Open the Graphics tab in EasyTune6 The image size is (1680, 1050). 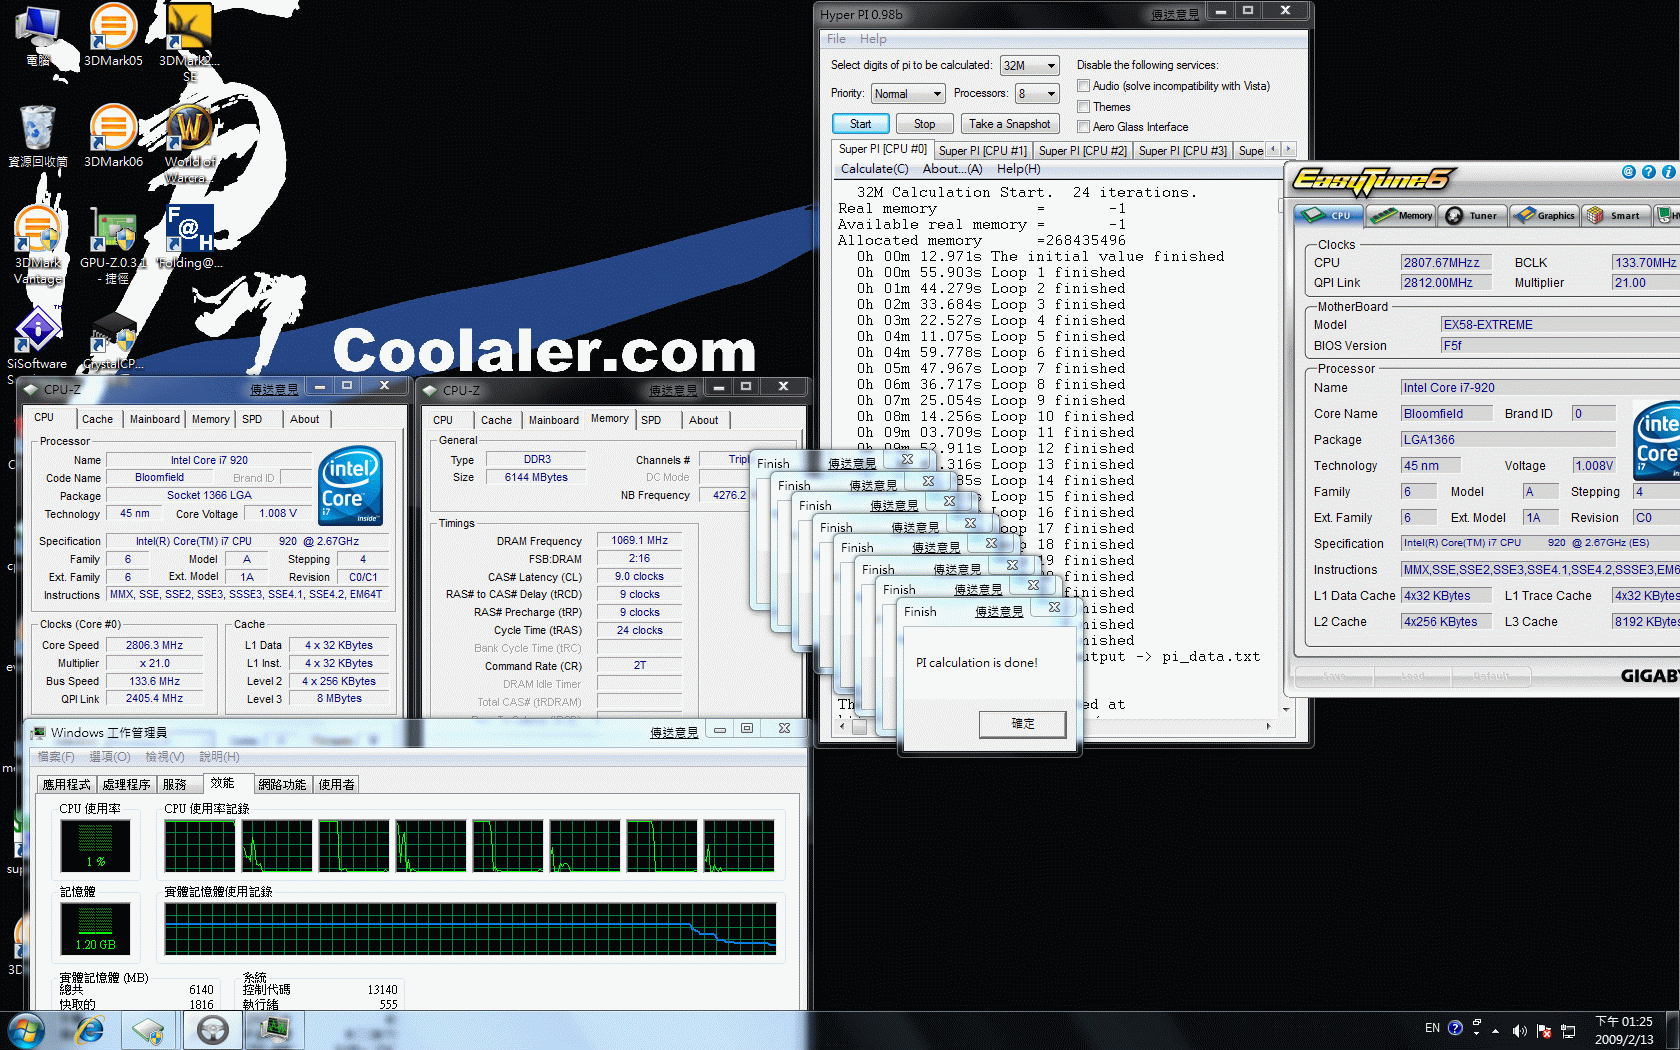point(1544,215)
